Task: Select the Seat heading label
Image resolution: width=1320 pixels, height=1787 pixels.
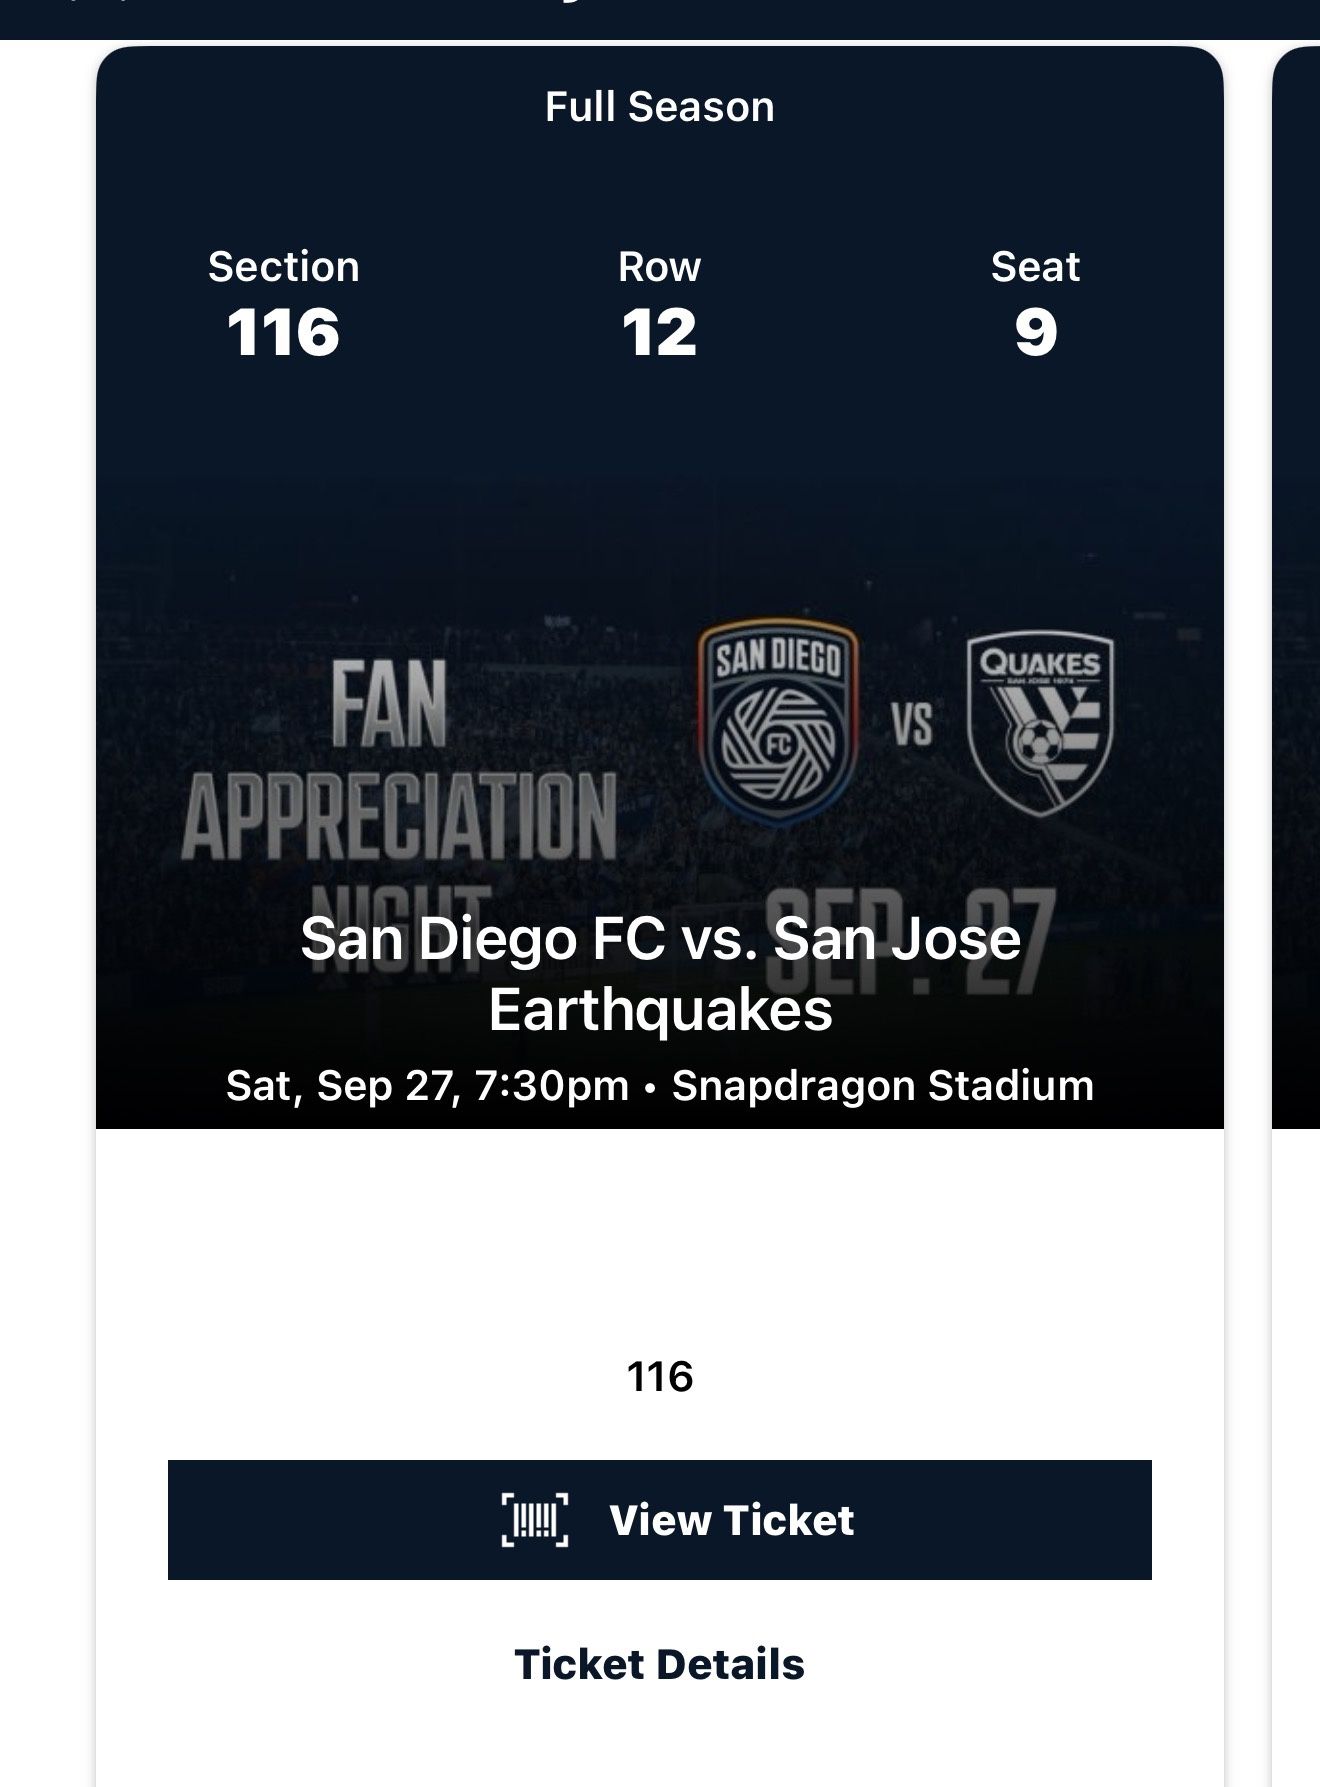Action: point(1035,267)
